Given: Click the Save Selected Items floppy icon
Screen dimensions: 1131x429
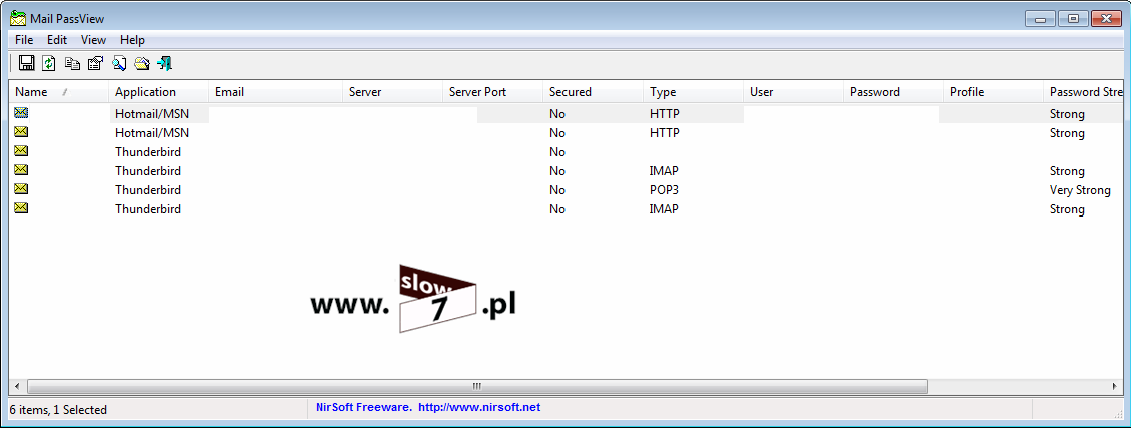Looking at the screenshot, I should 27,63.
